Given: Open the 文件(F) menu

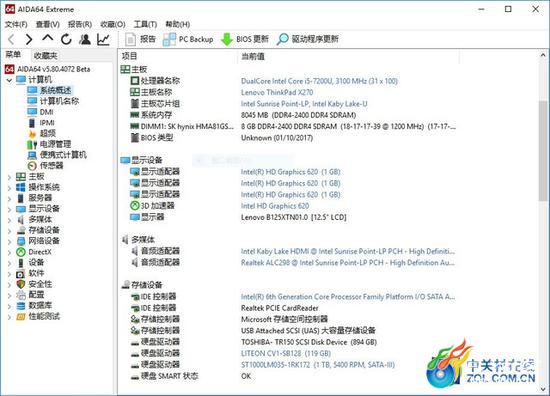Looking at the screenshot, I should (x=16, y=24).
